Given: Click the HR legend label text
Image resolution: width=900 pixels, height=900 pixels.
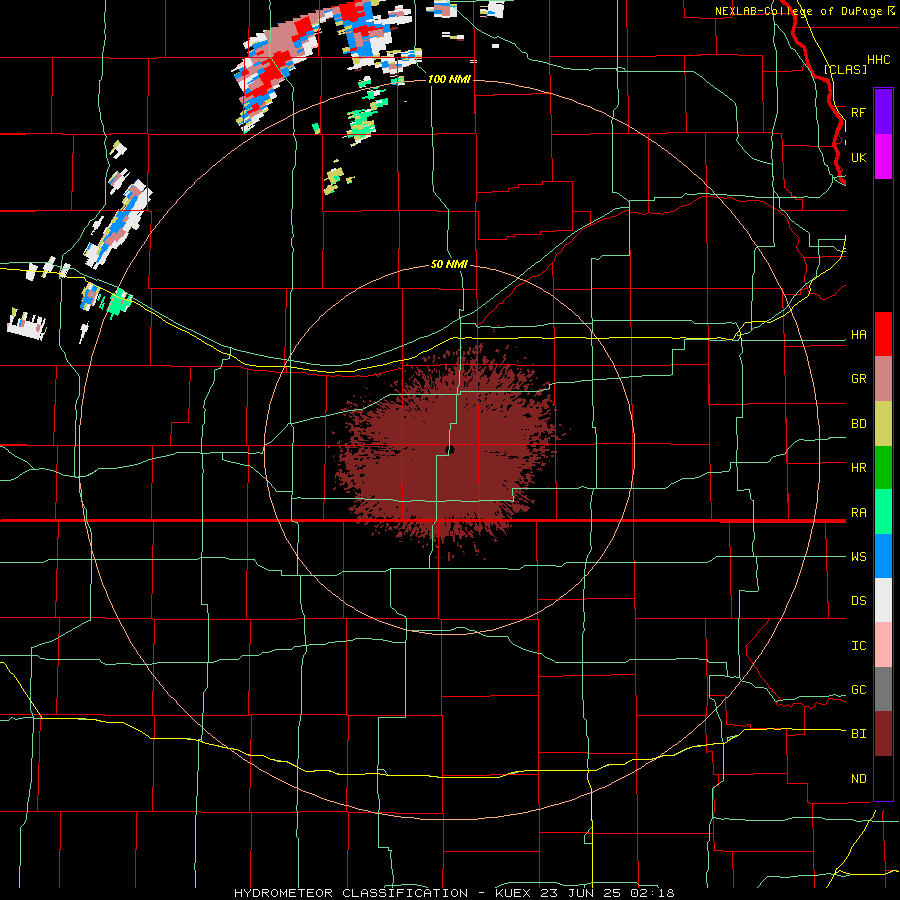Looking at the screenshot, I should click(859, 468).
